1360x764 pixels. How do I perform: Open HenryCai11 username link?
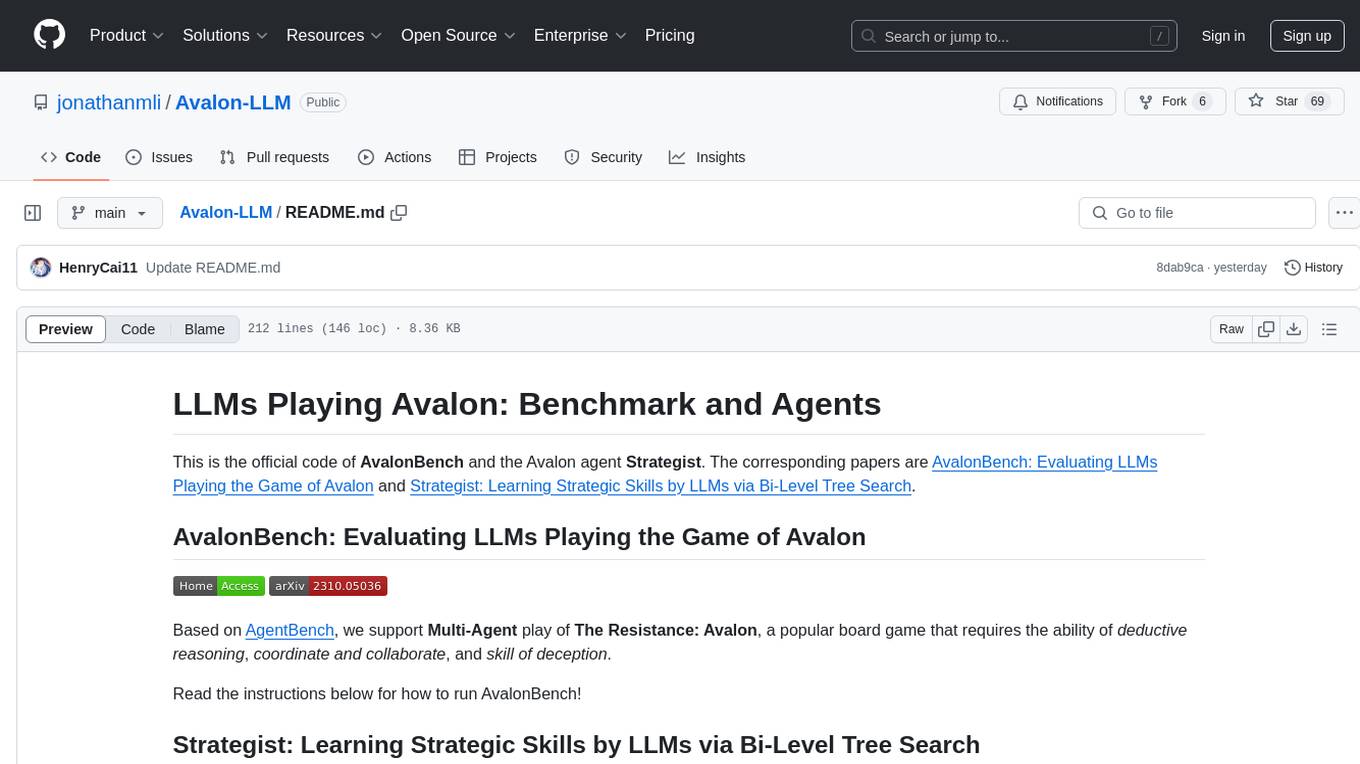(98, 267)
